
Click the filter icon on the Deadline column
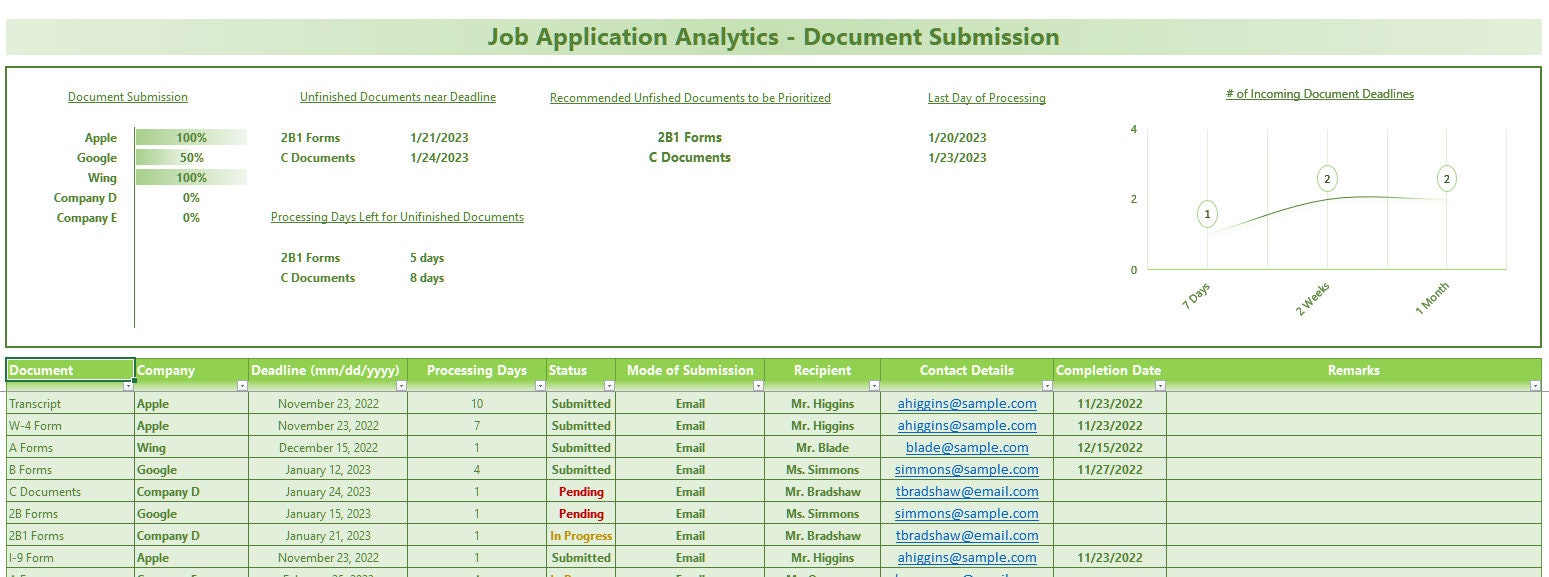[x=400, y=384]
